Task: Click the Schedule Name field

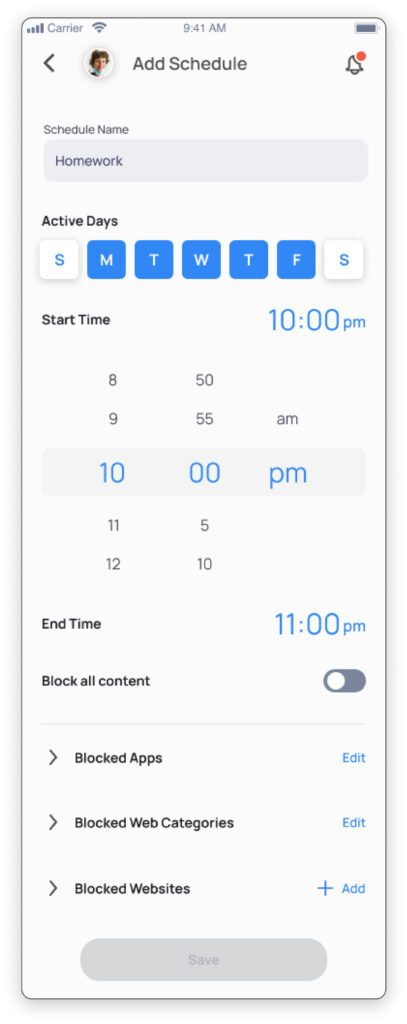Action: [205, 161]
